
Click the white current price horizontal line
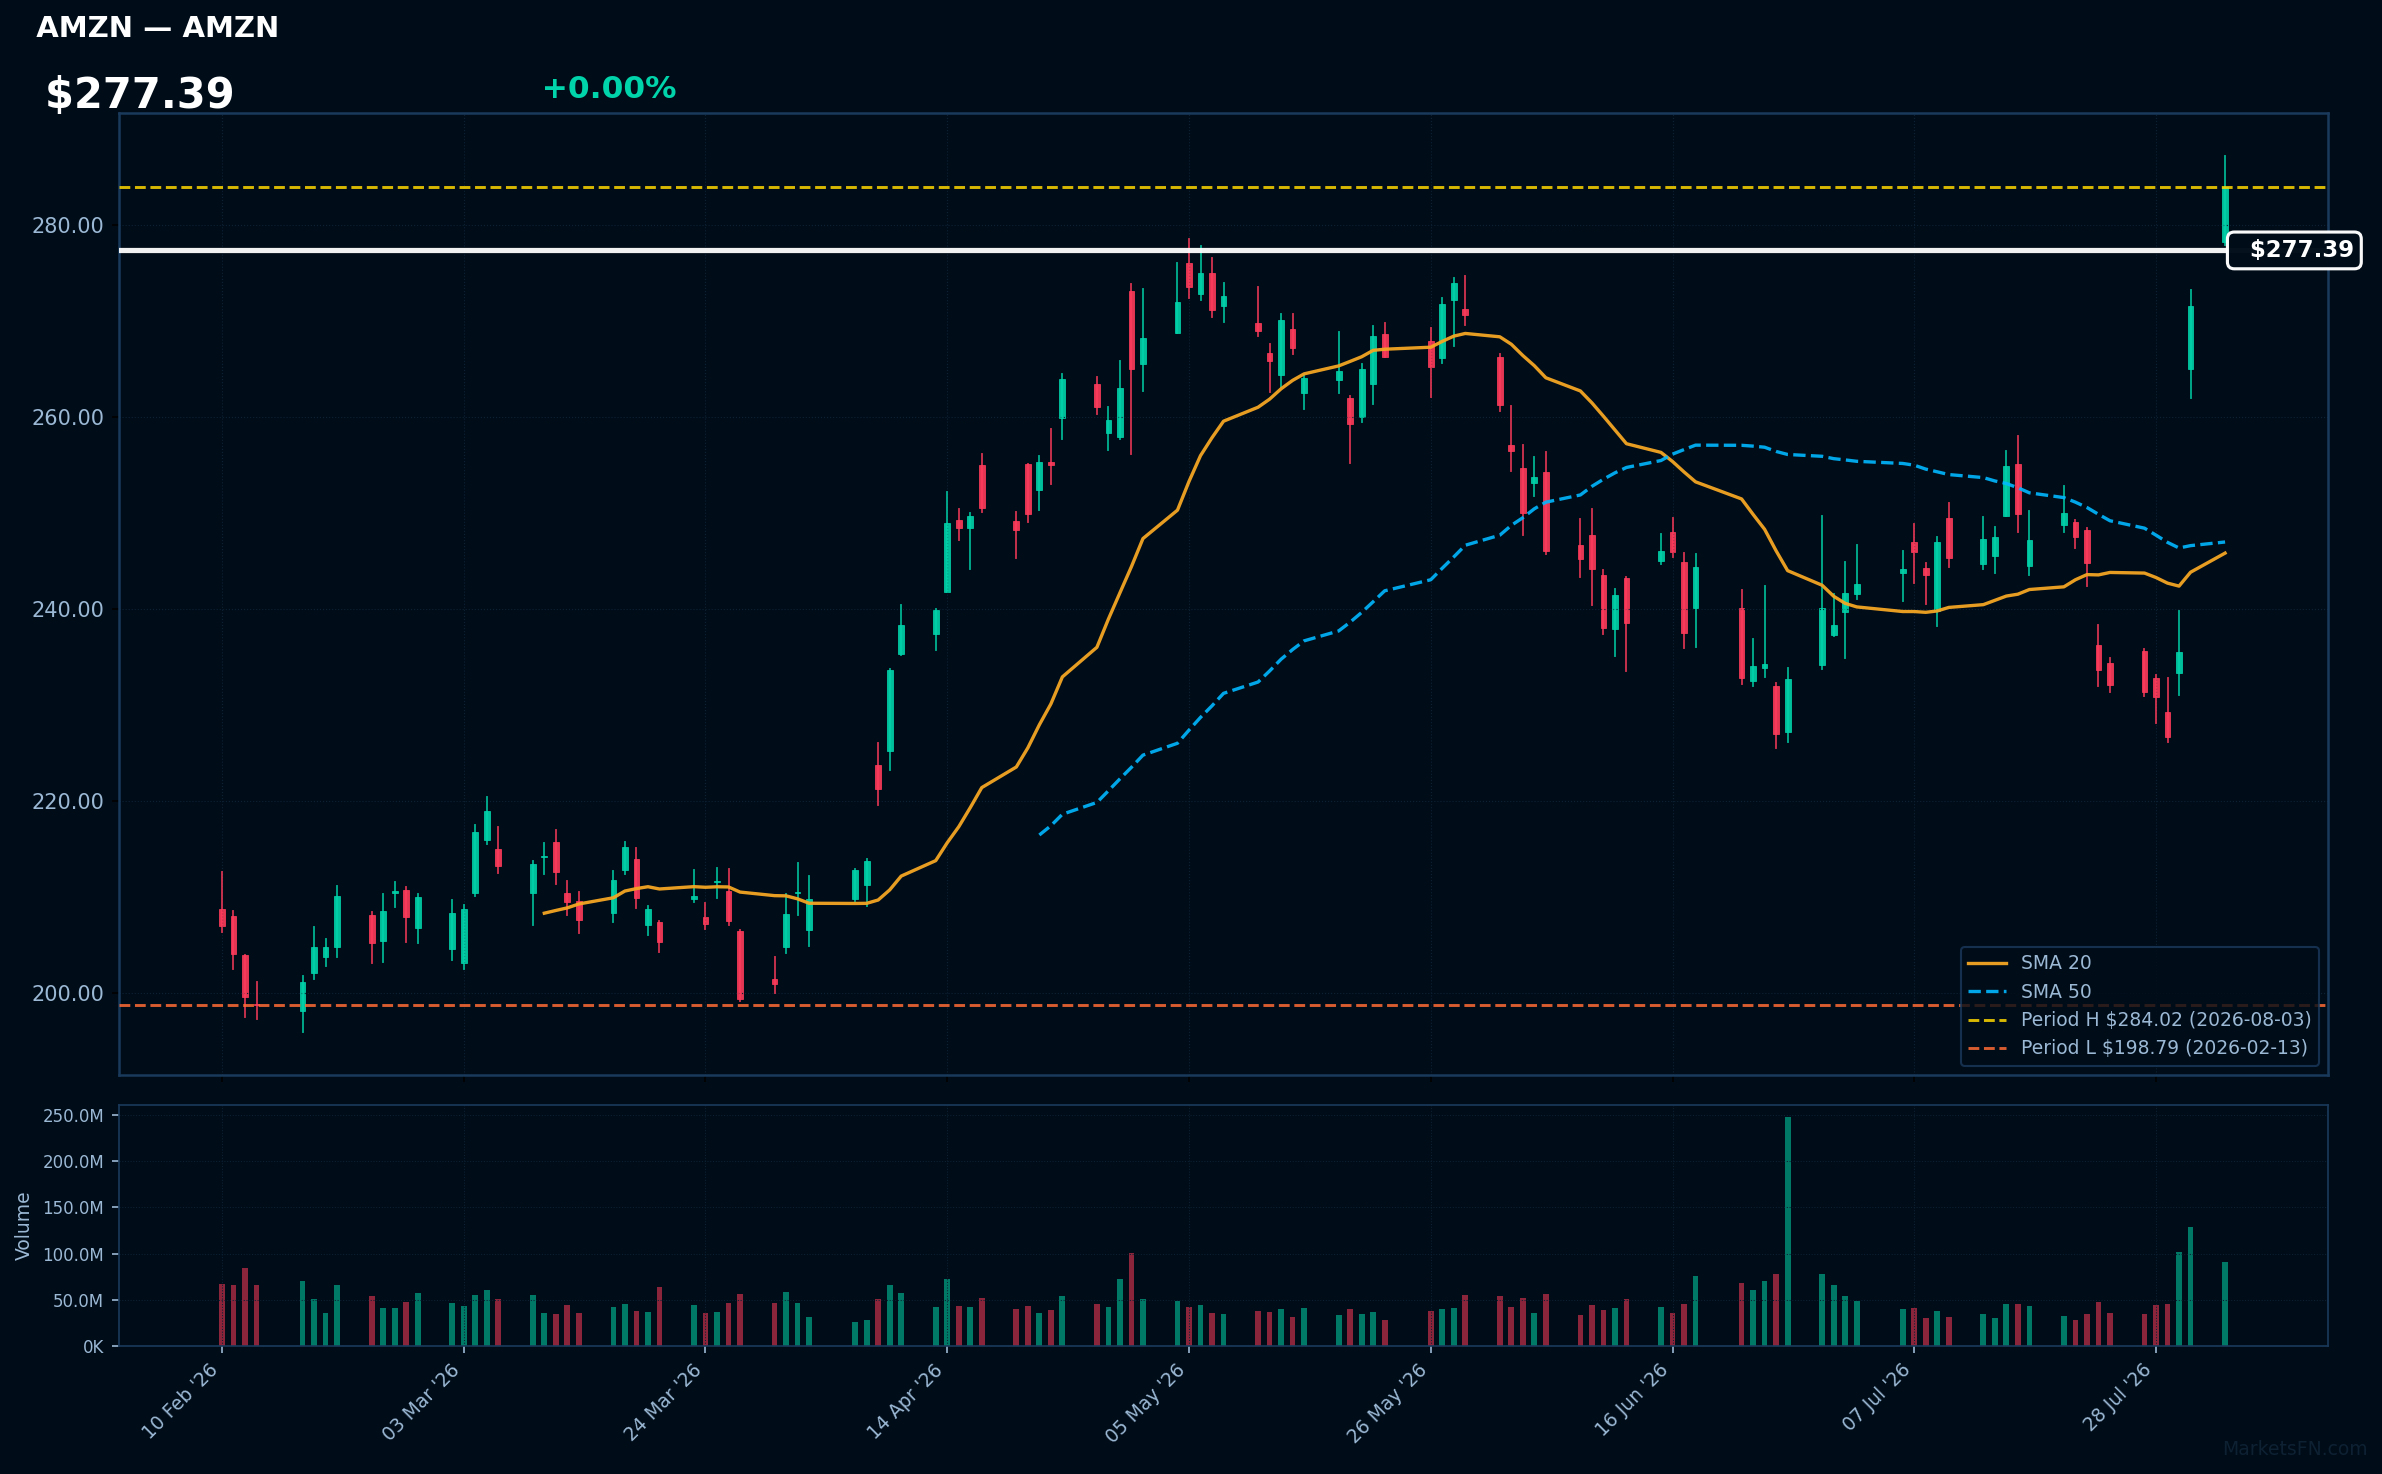(1172, 250)
